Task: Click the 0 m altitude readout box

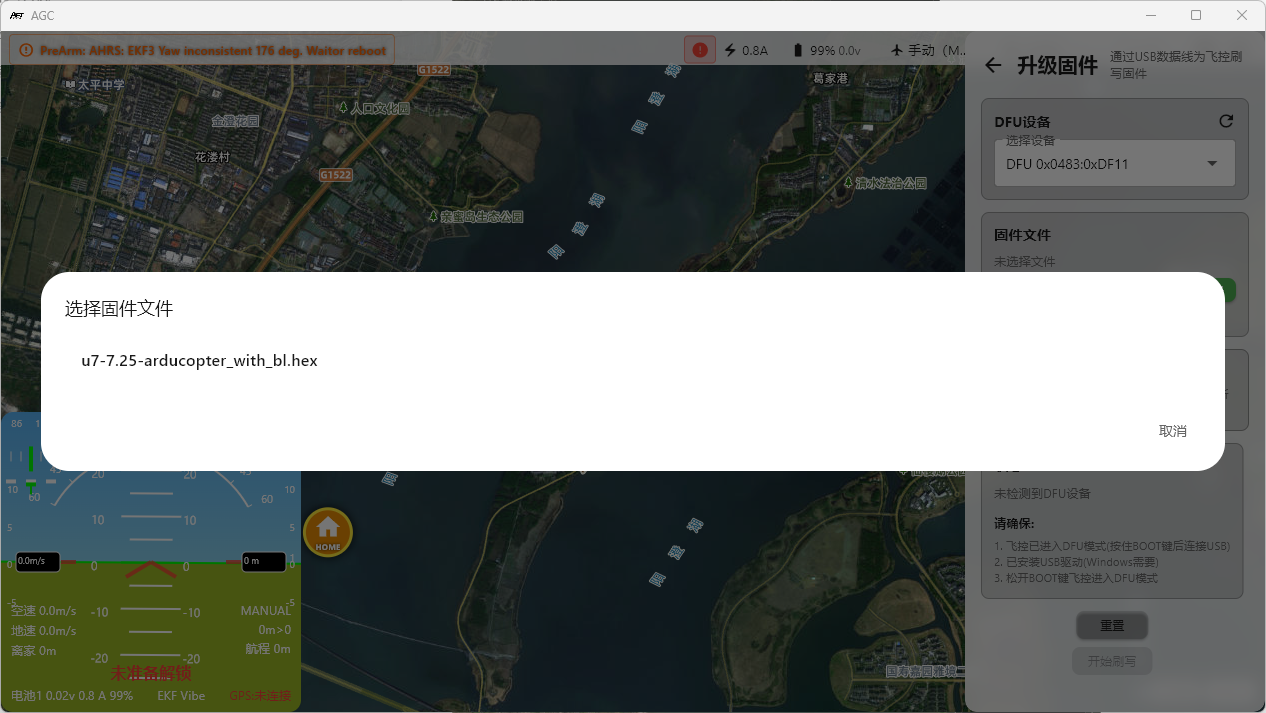Action: point(263,562)
